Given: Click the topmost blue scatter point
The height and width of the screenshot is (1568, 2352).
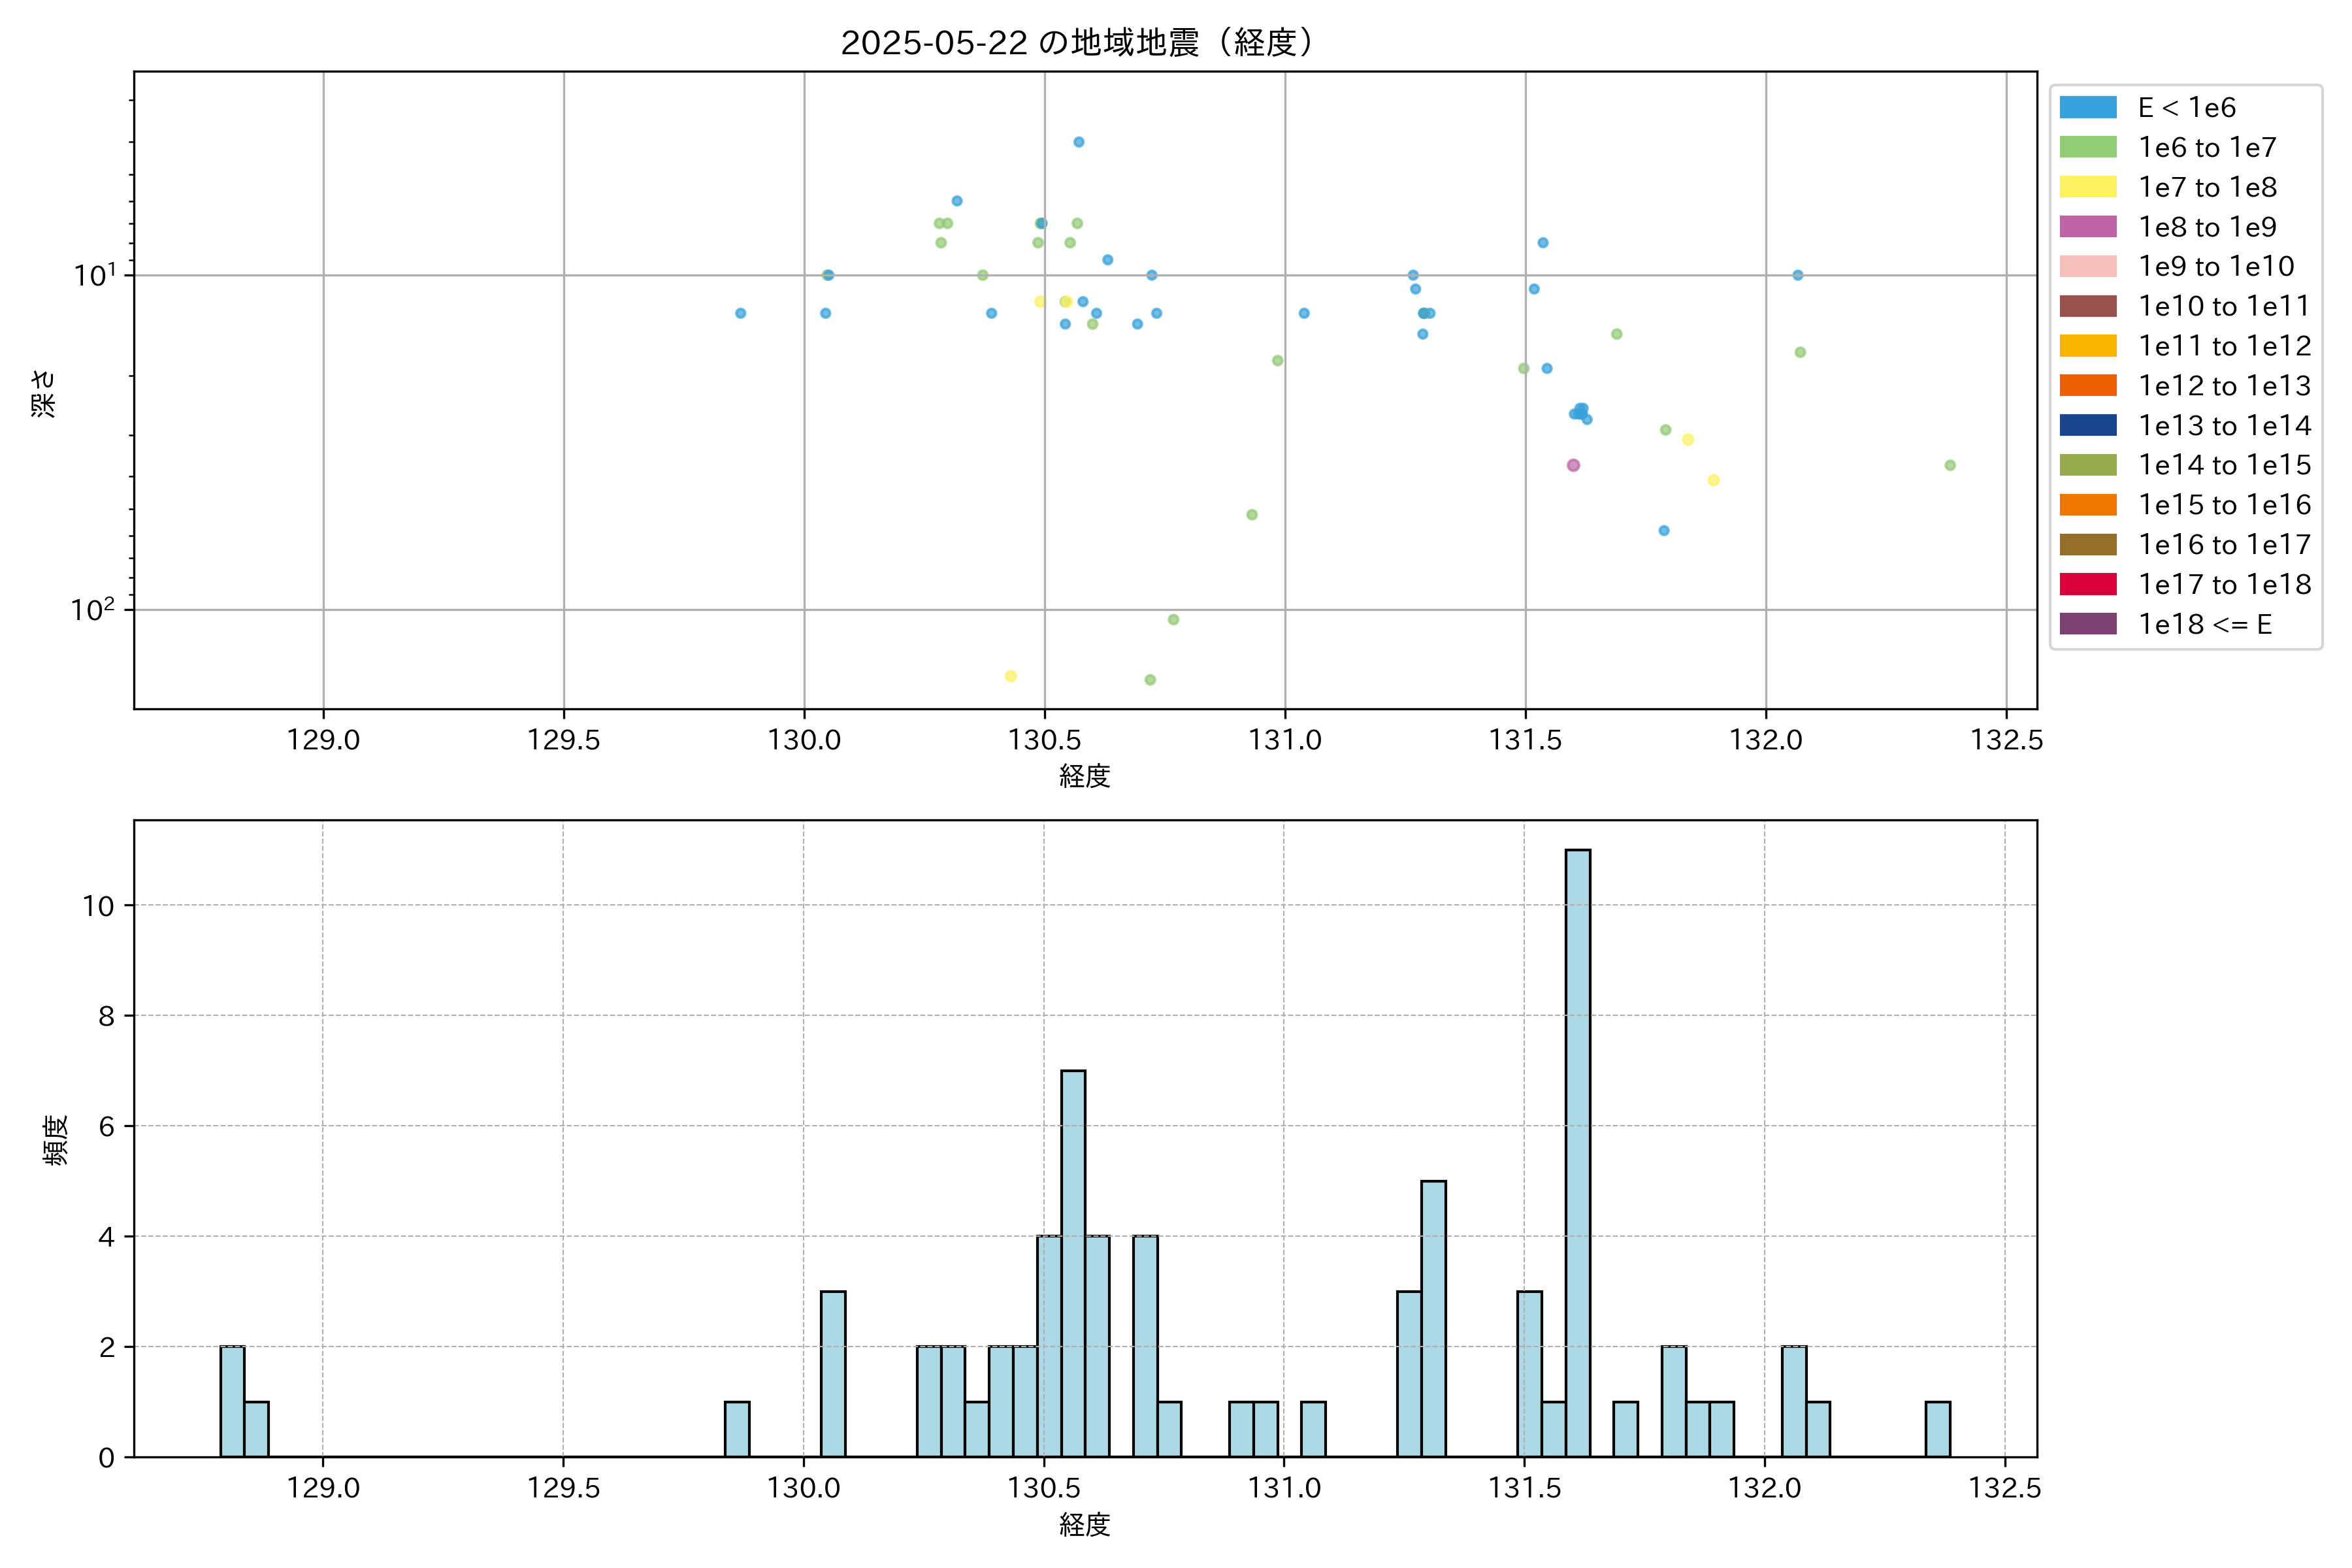Looking at the screenshot, I should (x=1079, y=142).
